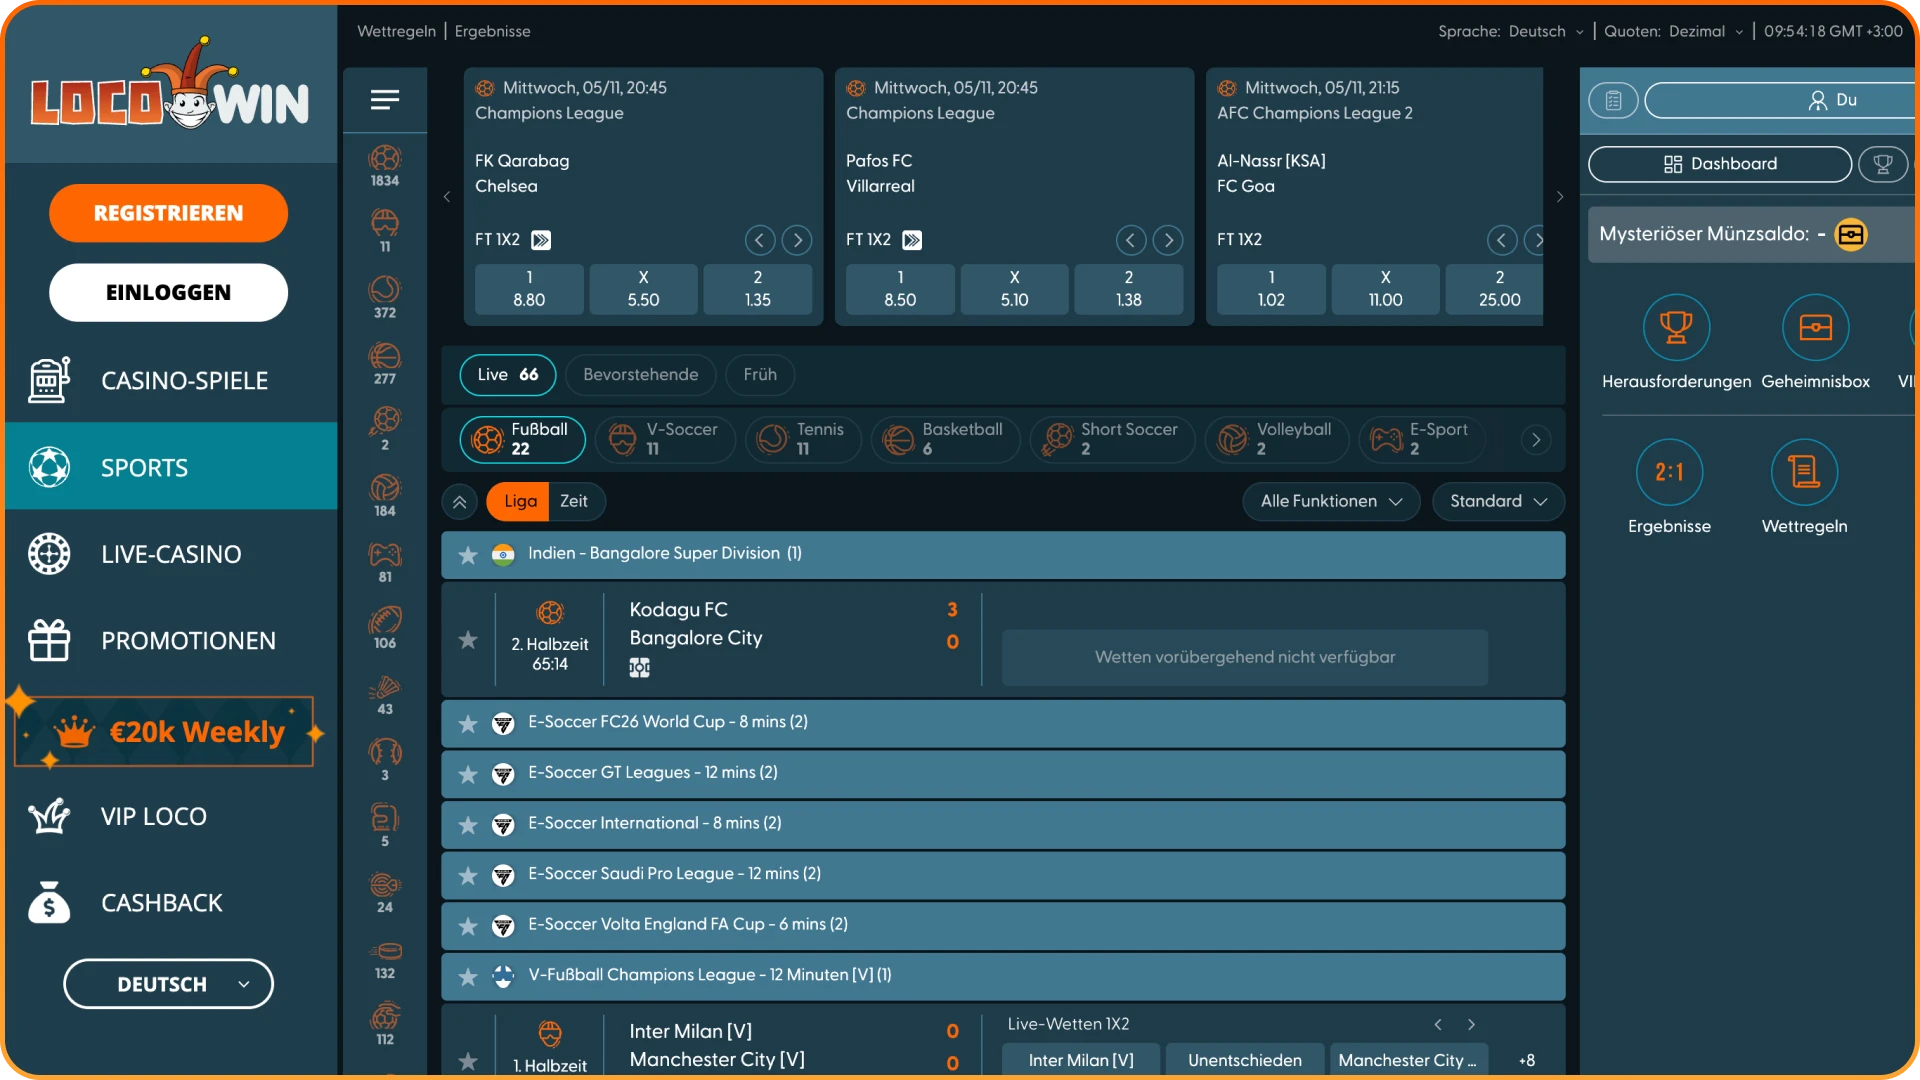This screenshot has height=1080, width=1920.
Task: Open live stream icon for FK Qarabag match
Action: coord(541,240)
